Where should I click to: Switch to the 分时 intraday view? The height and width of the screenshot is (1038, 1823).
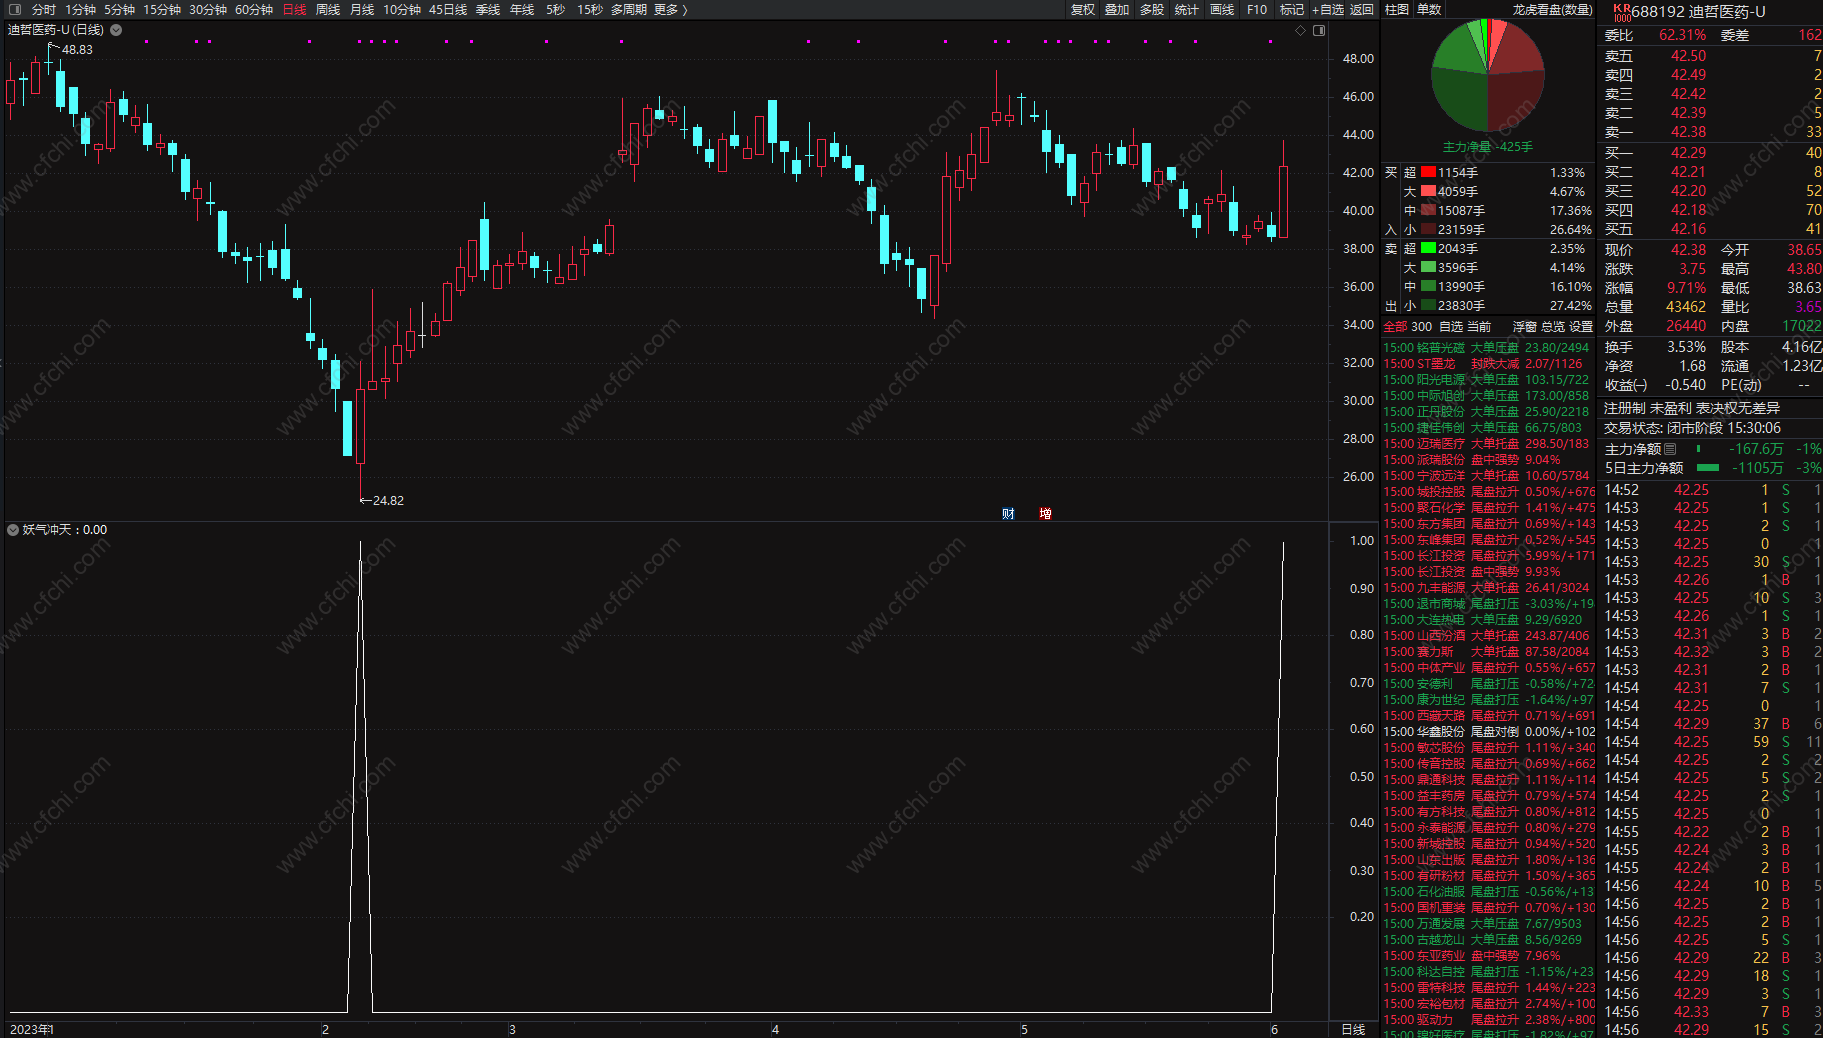(x=44, y=9)
